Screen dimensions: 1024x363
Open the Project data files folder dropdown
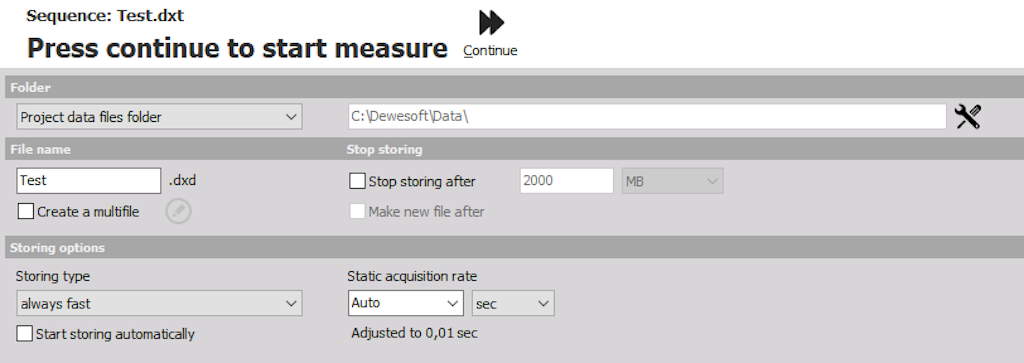click(159, 117)
